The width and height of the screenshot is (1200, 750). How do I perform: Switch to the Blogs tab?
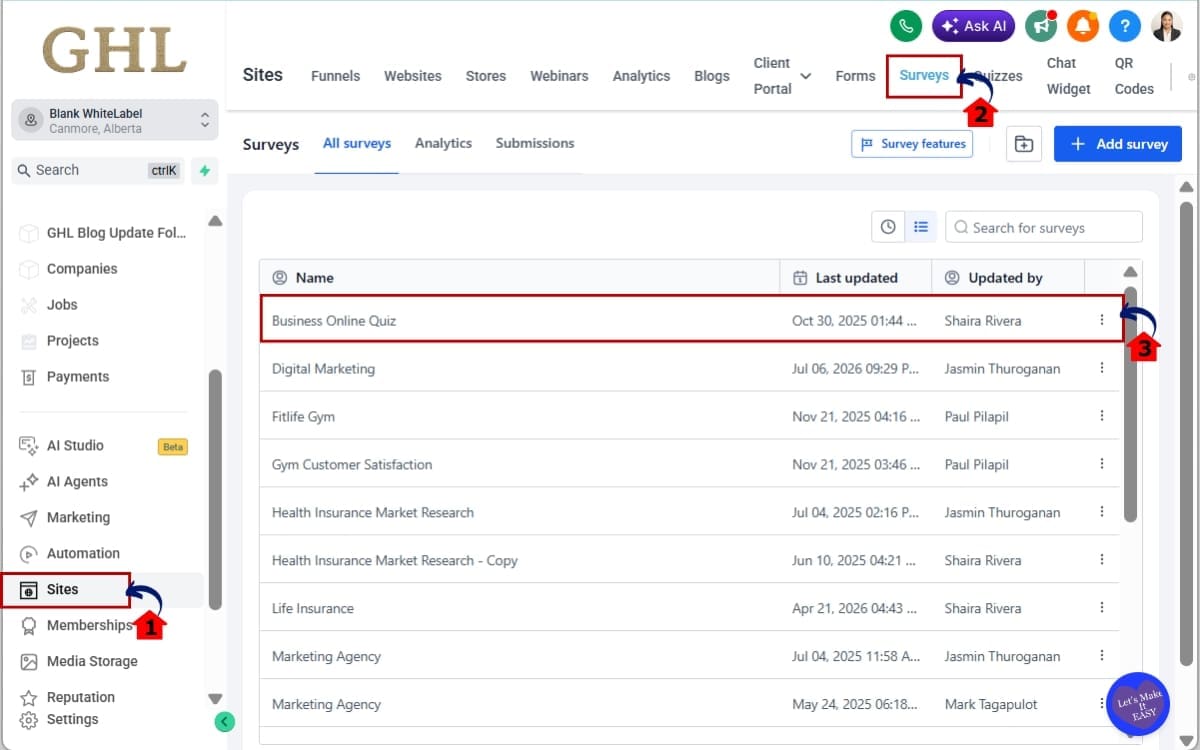tap(712, 76)
